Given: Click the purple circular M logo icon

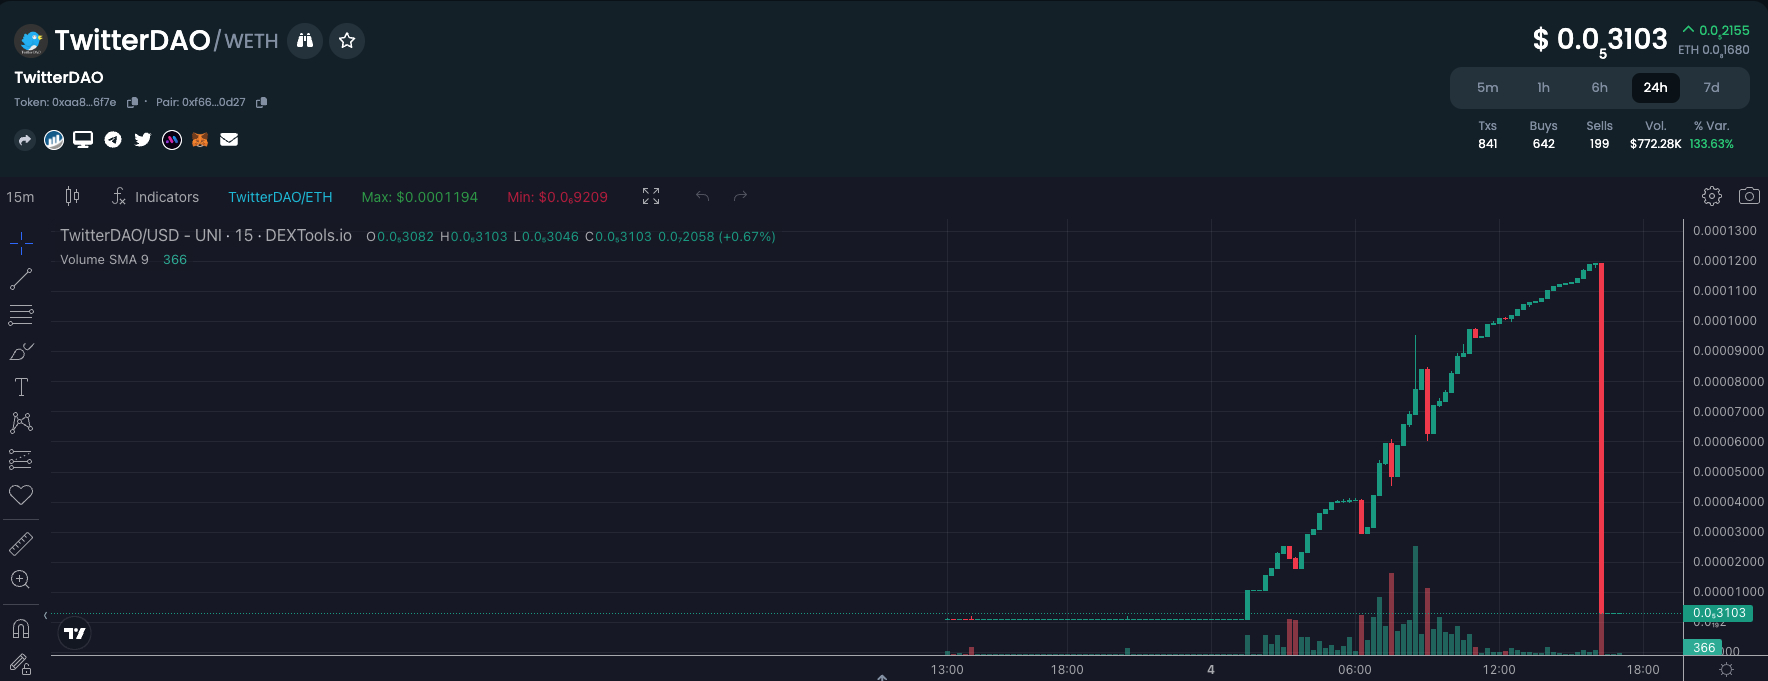Looking at the screenshot, I should (x=172, y=140).
